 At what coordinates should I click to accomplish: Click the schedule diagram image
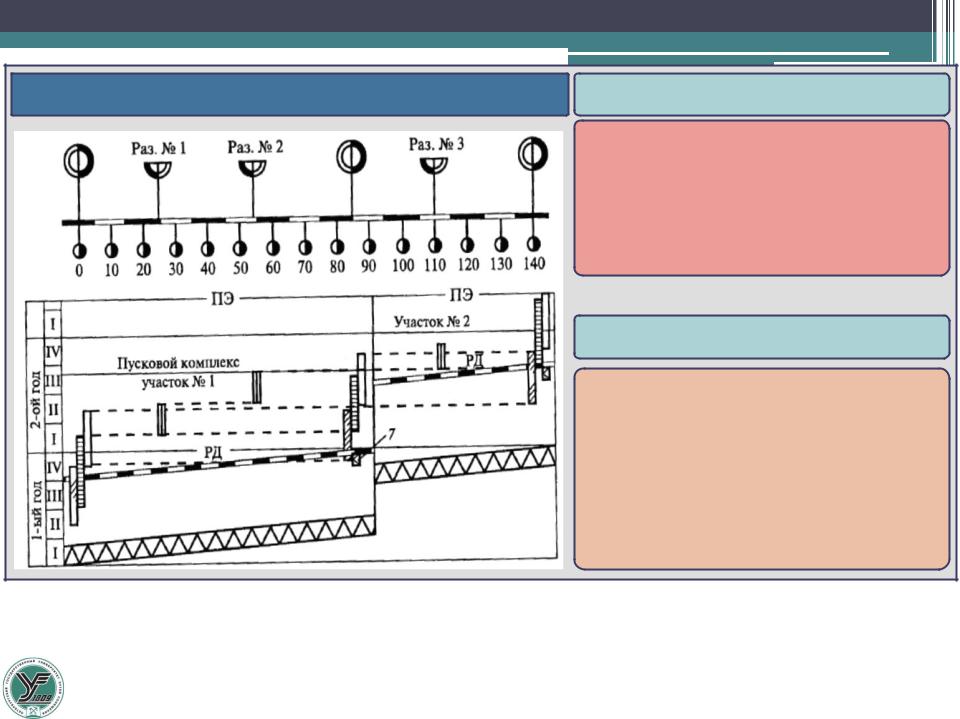[288, 350]
